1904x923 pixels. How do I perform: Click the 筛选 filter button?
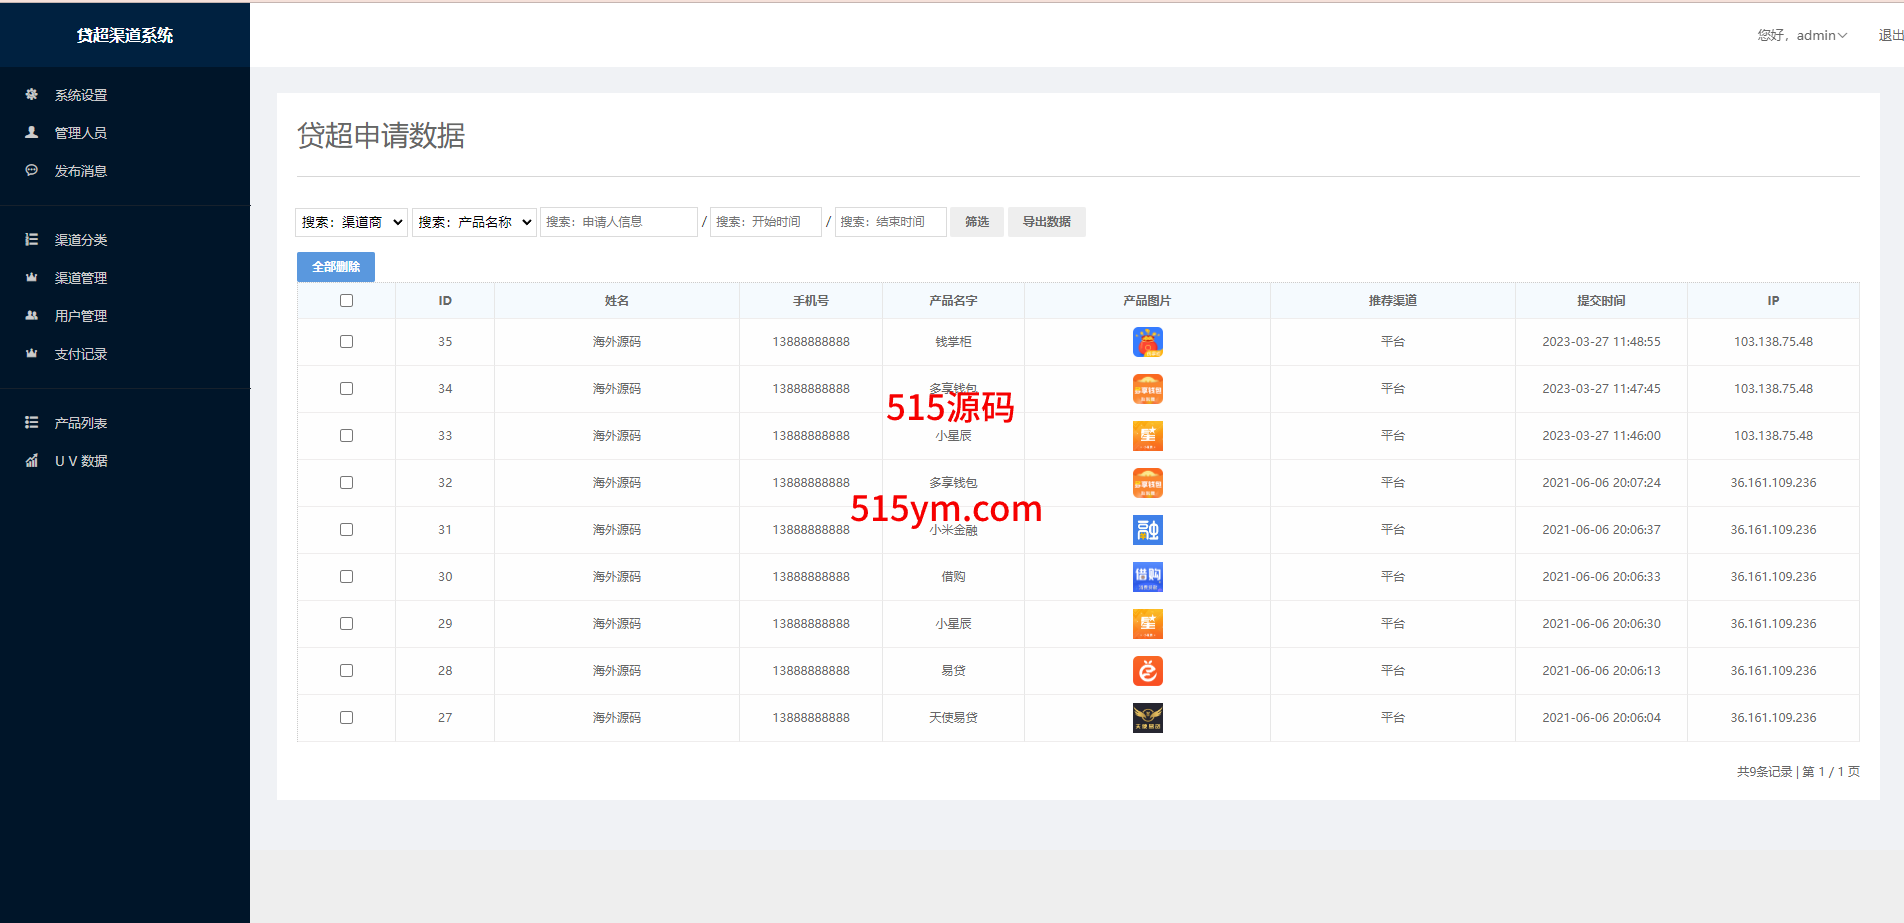976,222
